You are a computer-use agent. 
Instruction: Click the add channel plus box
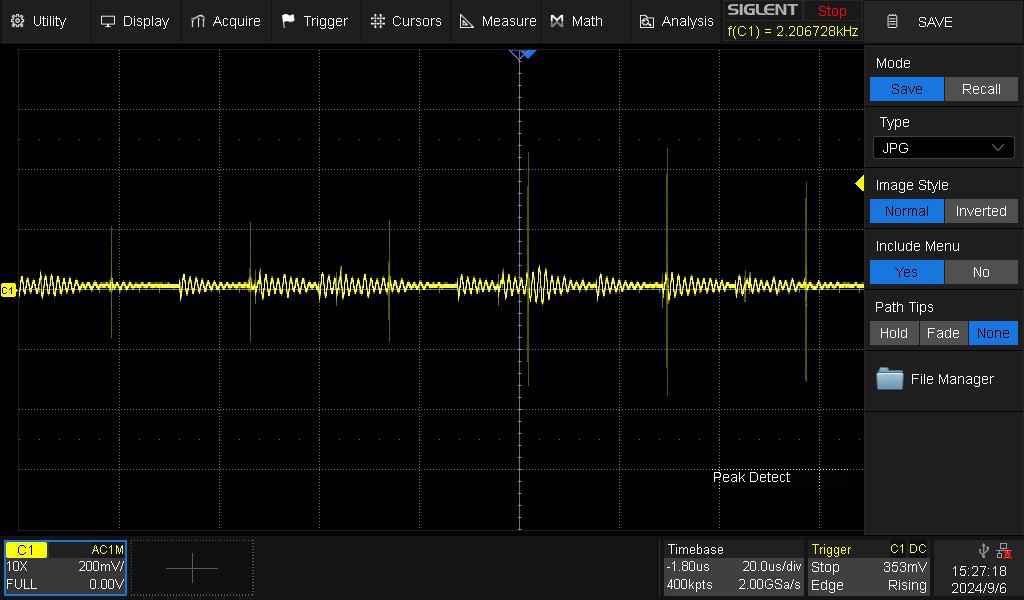pos(192,568)
